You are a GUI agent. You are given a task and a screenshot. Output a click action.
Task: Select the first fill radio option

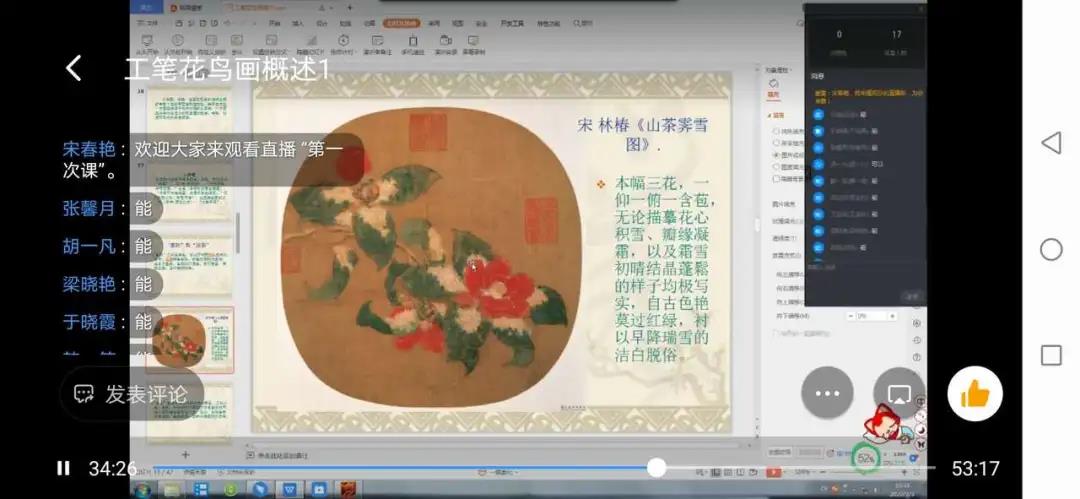[776, 130]
